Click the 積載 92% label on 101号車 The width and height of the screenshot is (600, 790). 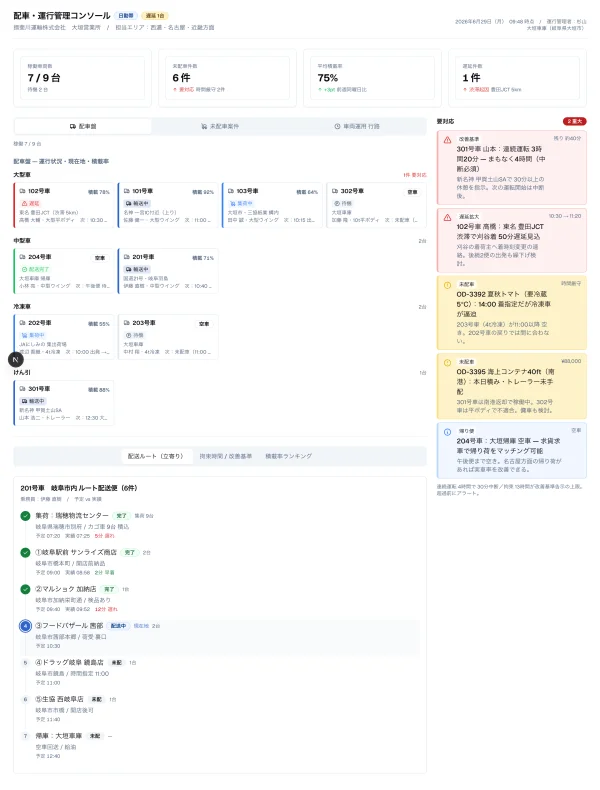[203, 192]
